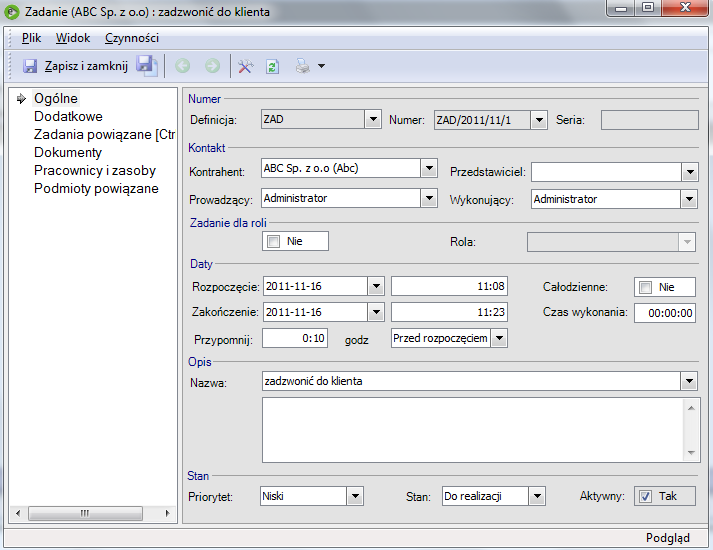713x550 pixels.
Task: Select Dodatkowe section
Action: coord(68,116)
